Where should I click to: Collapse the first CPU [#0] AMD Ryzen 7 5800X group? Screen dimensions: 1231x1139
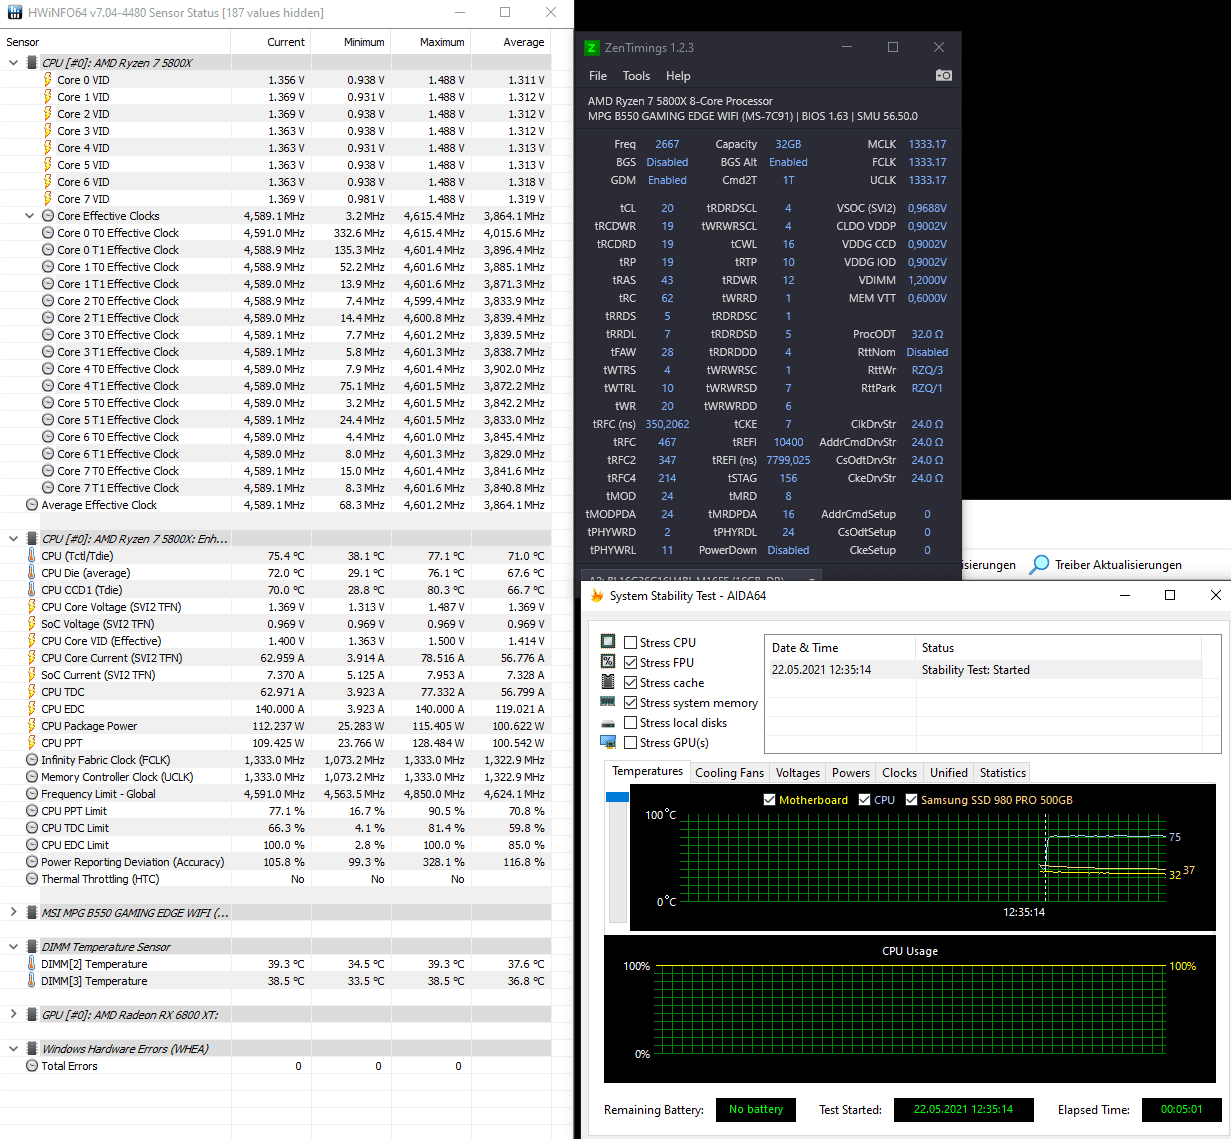coord(13,63)
